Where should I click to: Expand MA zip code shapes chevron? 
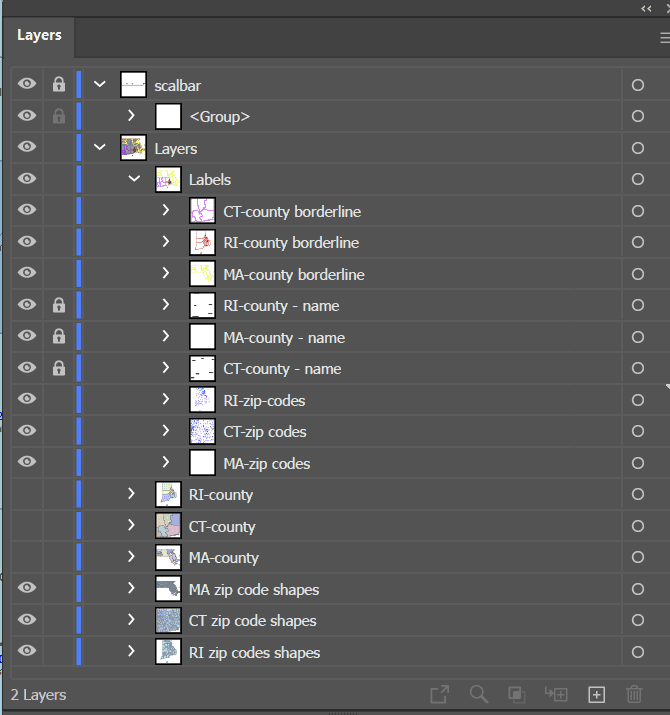pyautogui.click(x=131, y=588)
